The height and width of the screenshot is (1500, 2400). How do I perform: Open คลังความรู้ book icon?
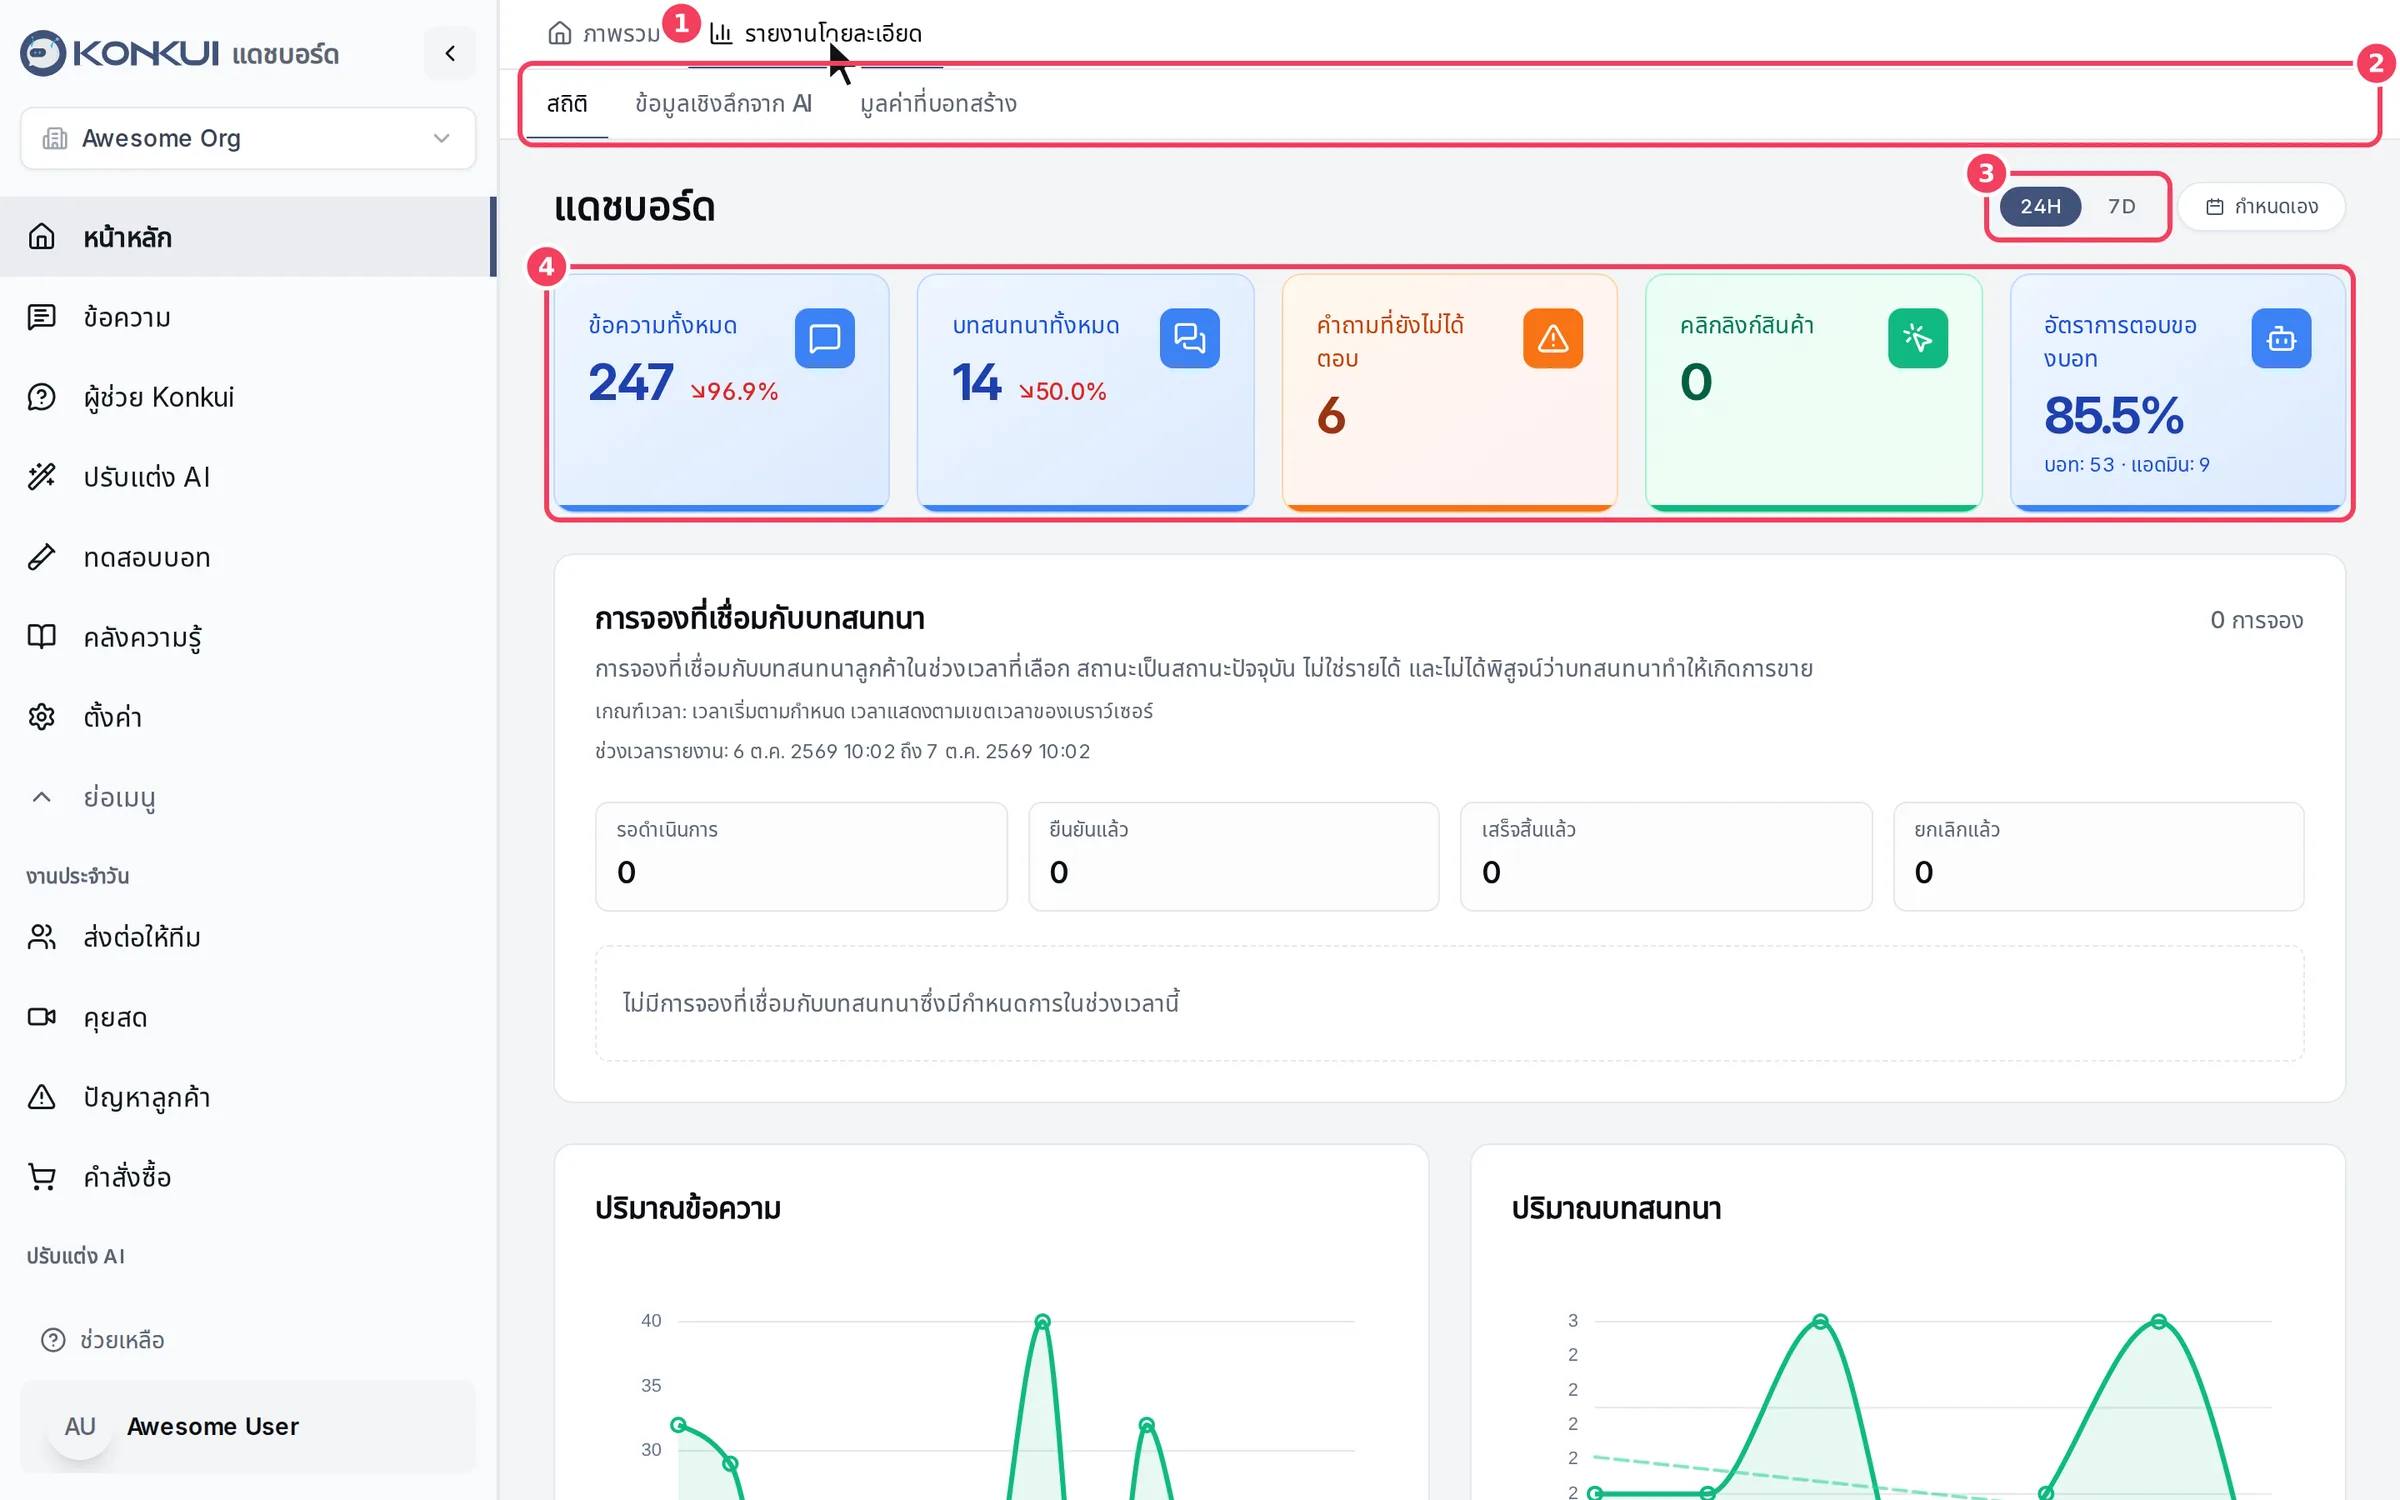[x=41, y=637]
